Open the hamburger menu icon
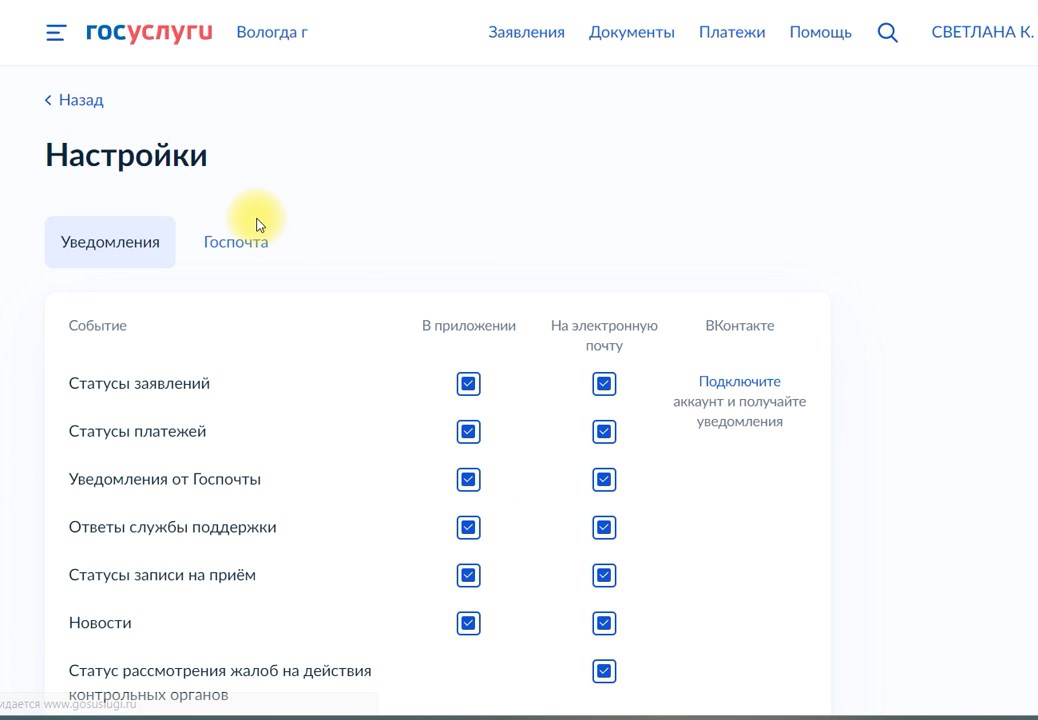Image resolution: width=1038 pixels, height=720 pixels. point(56,33)
